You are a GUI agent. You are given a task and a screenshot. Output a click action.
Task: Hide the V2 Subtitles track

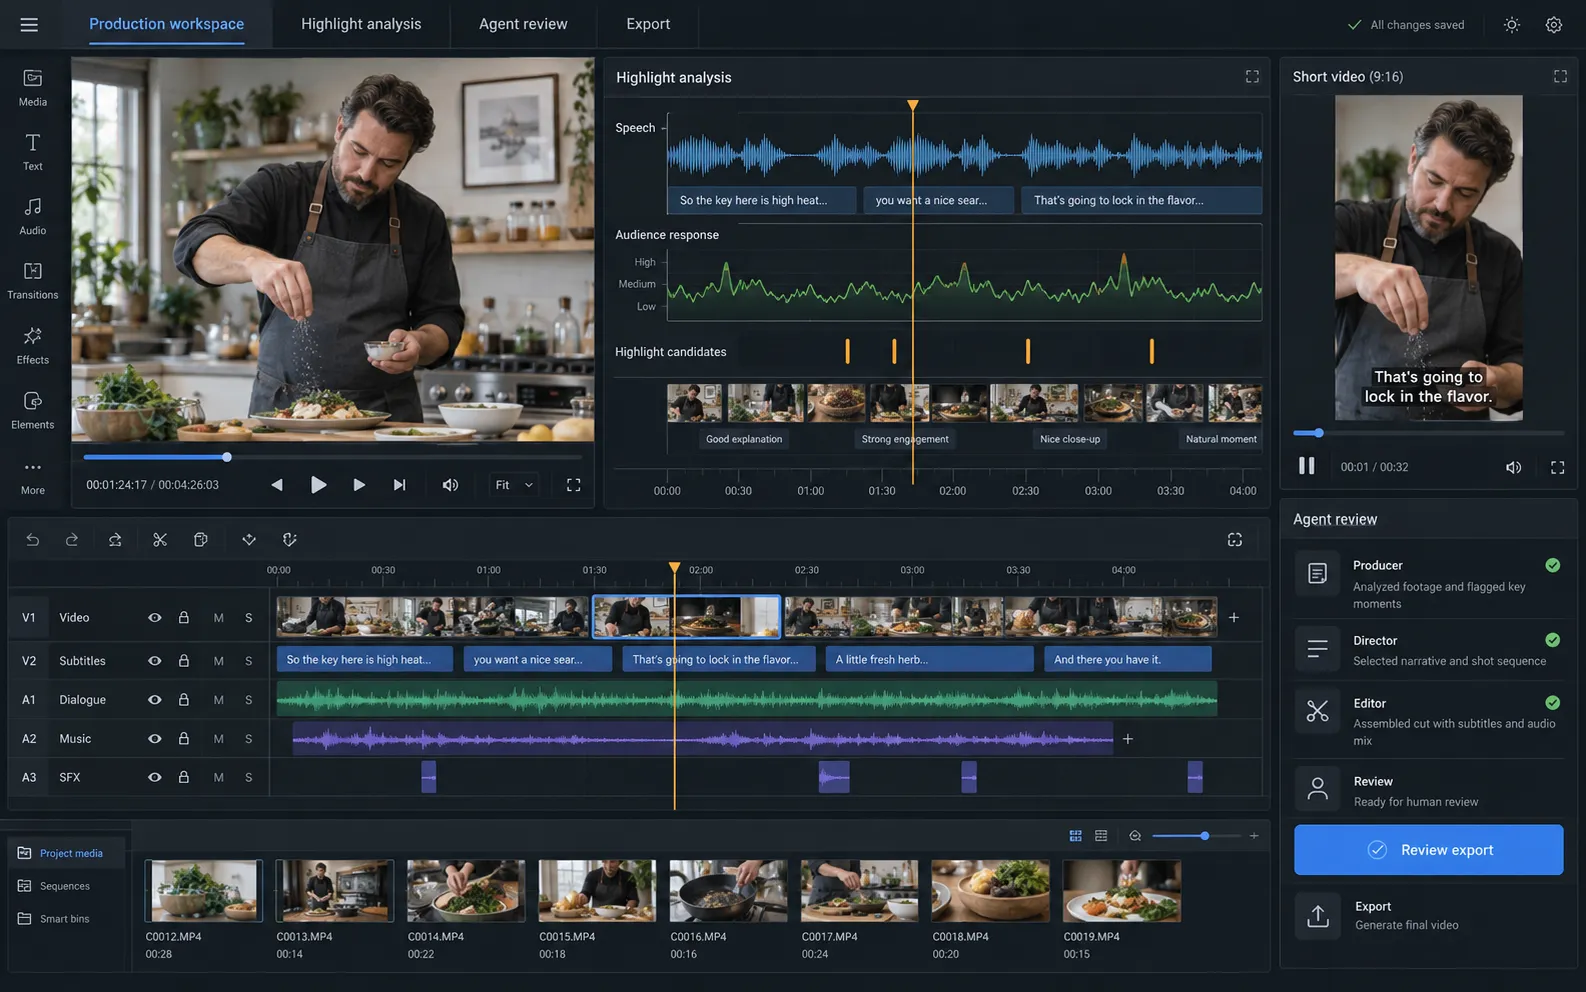click(155, 661)
